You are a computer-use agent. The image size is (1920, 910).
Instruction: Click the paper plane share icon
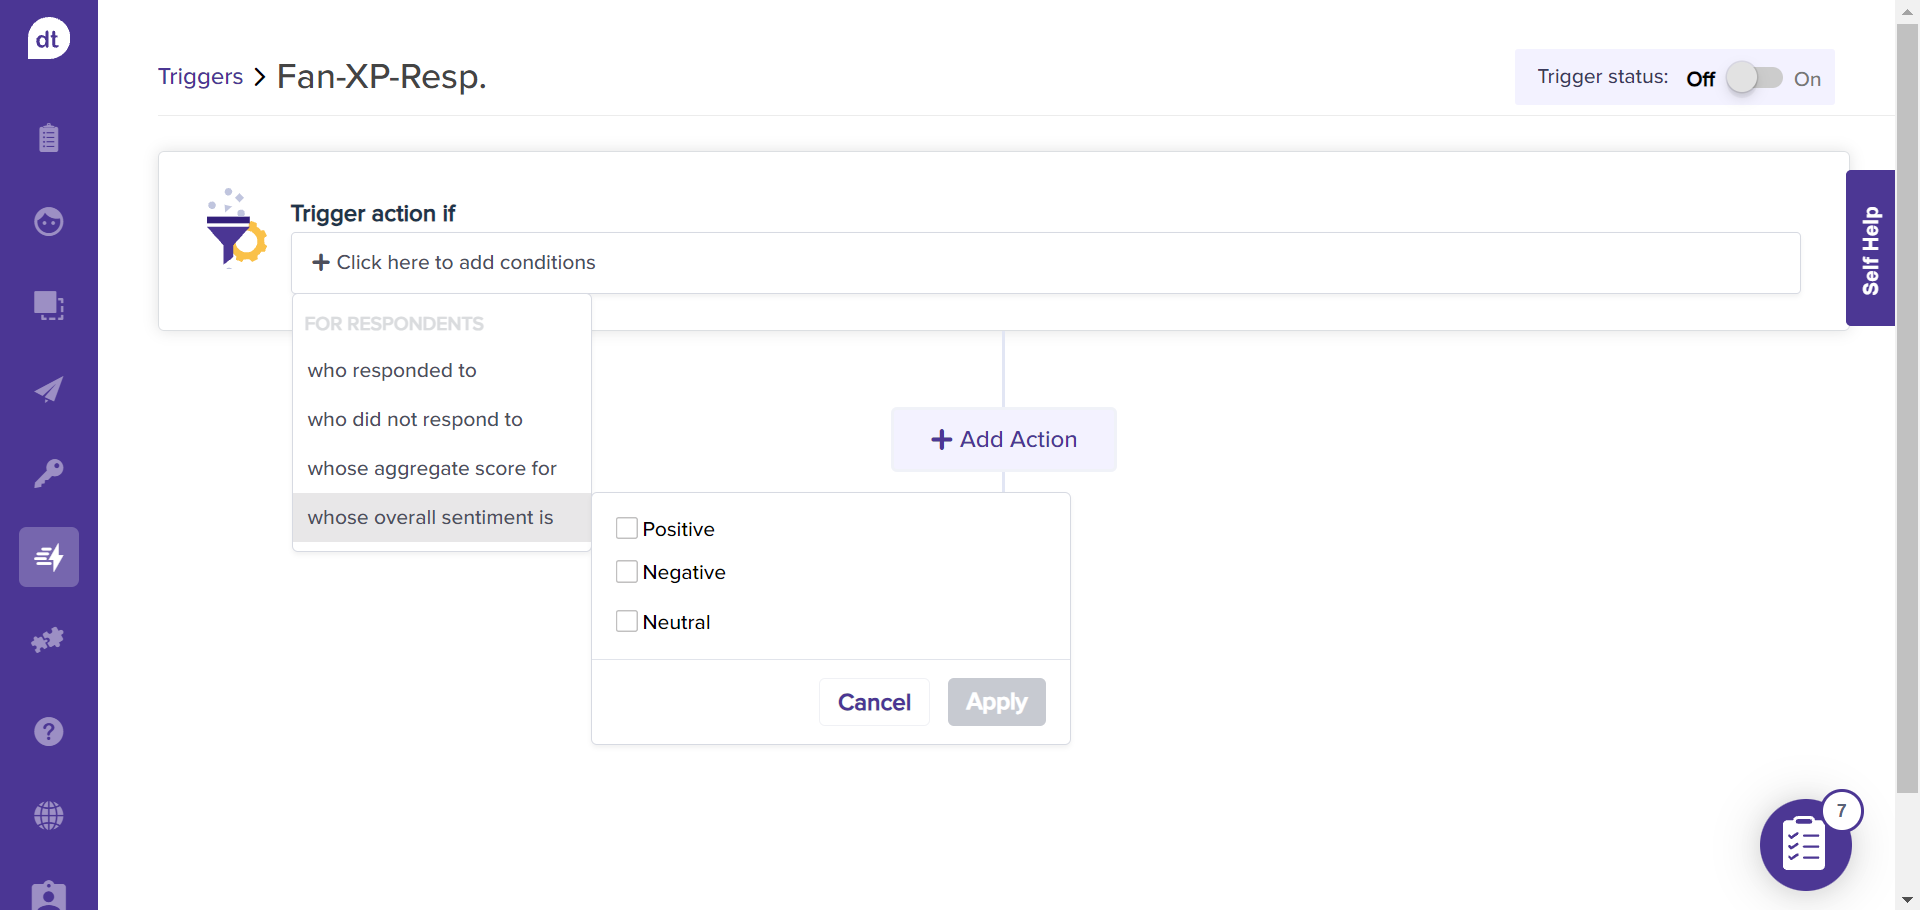[48, 389]
